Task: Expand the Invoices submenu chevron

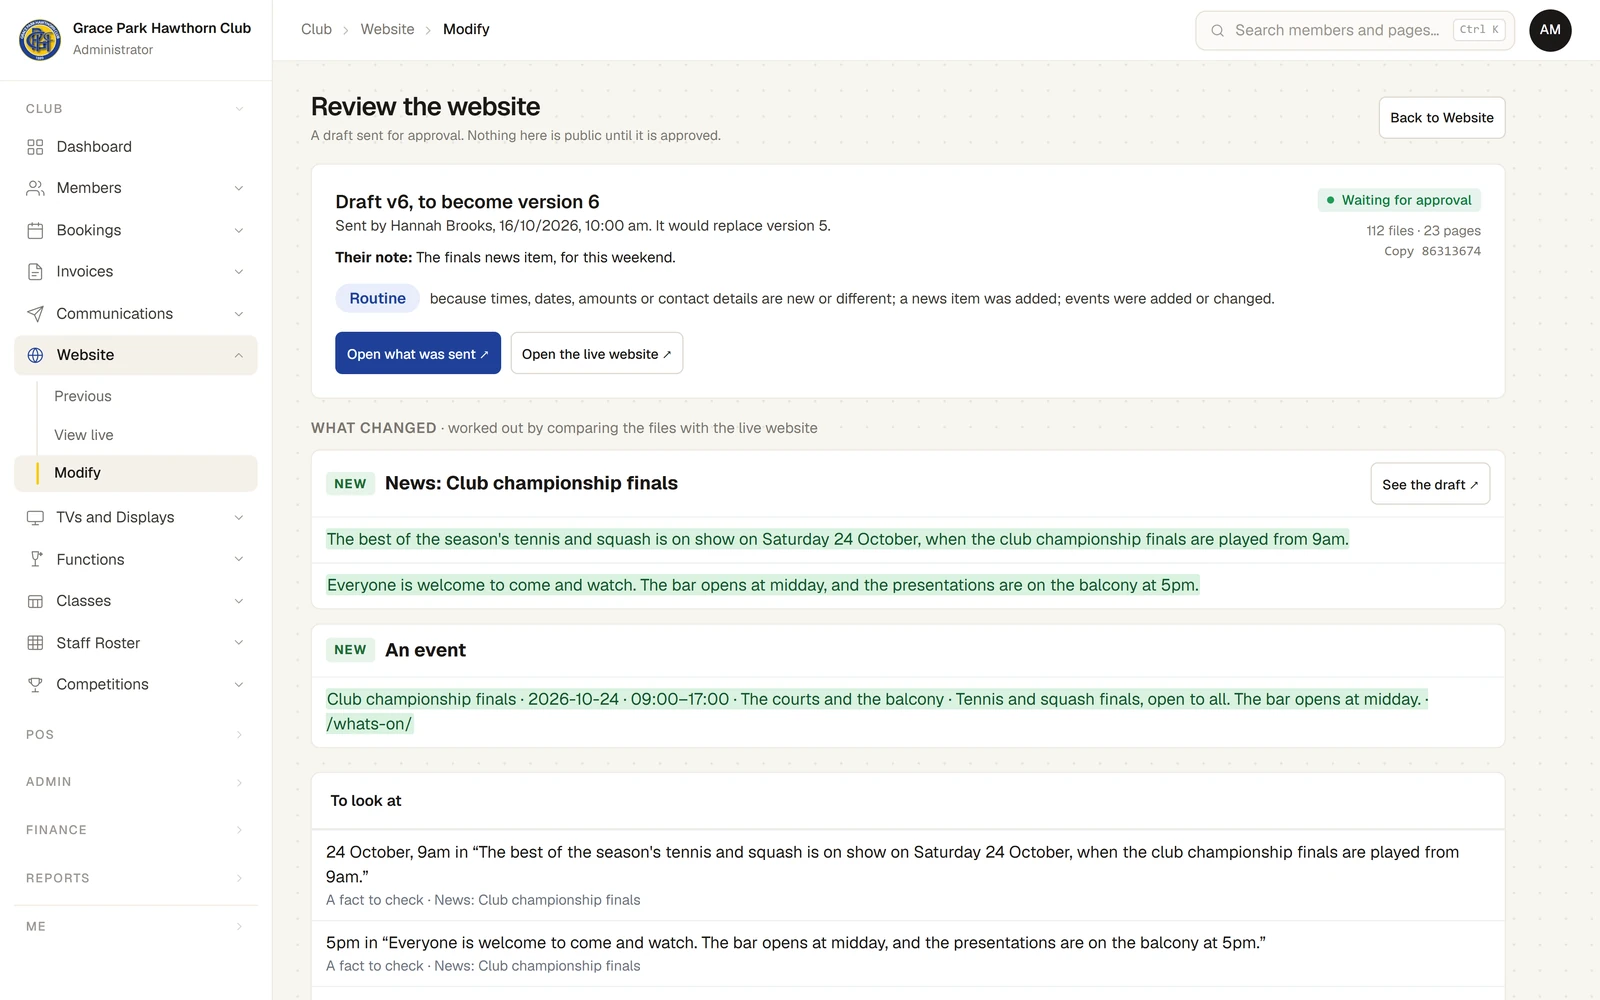Action: click(x=239, y=272)
